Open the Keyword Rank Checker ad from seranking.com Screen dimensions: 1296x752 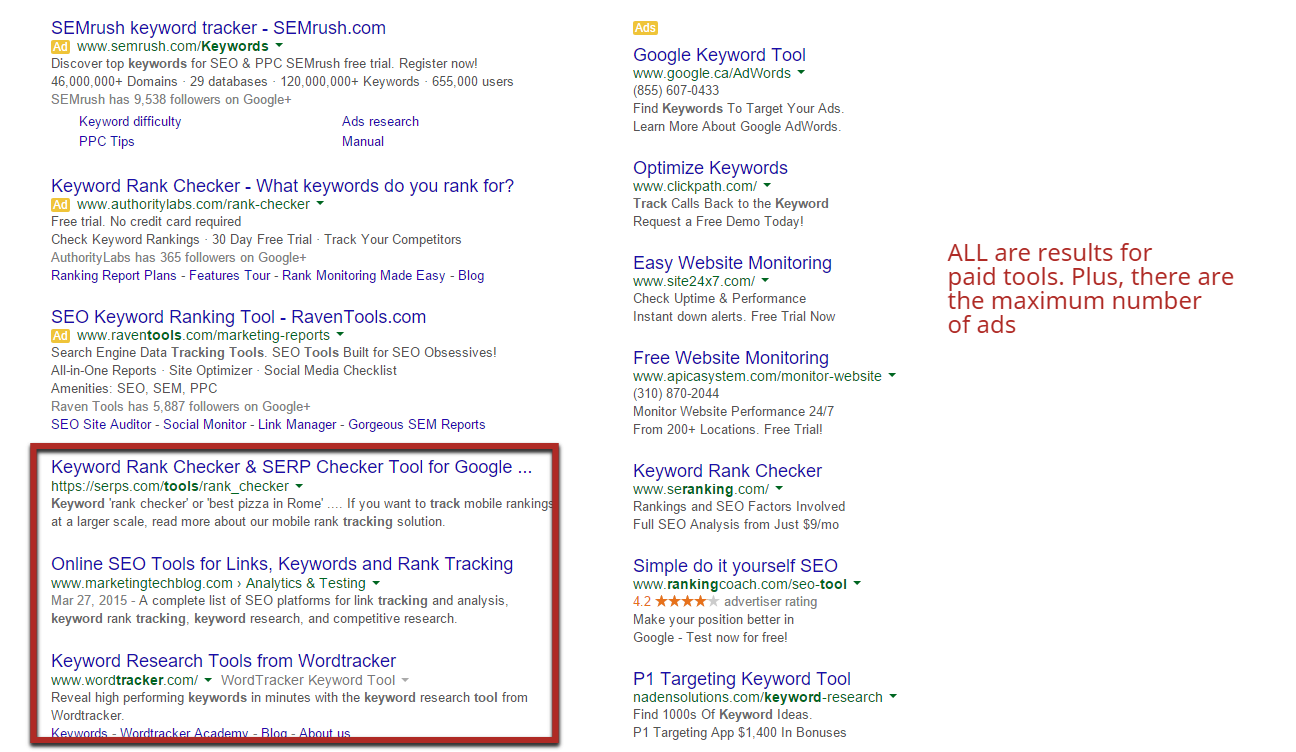point(727,471)
